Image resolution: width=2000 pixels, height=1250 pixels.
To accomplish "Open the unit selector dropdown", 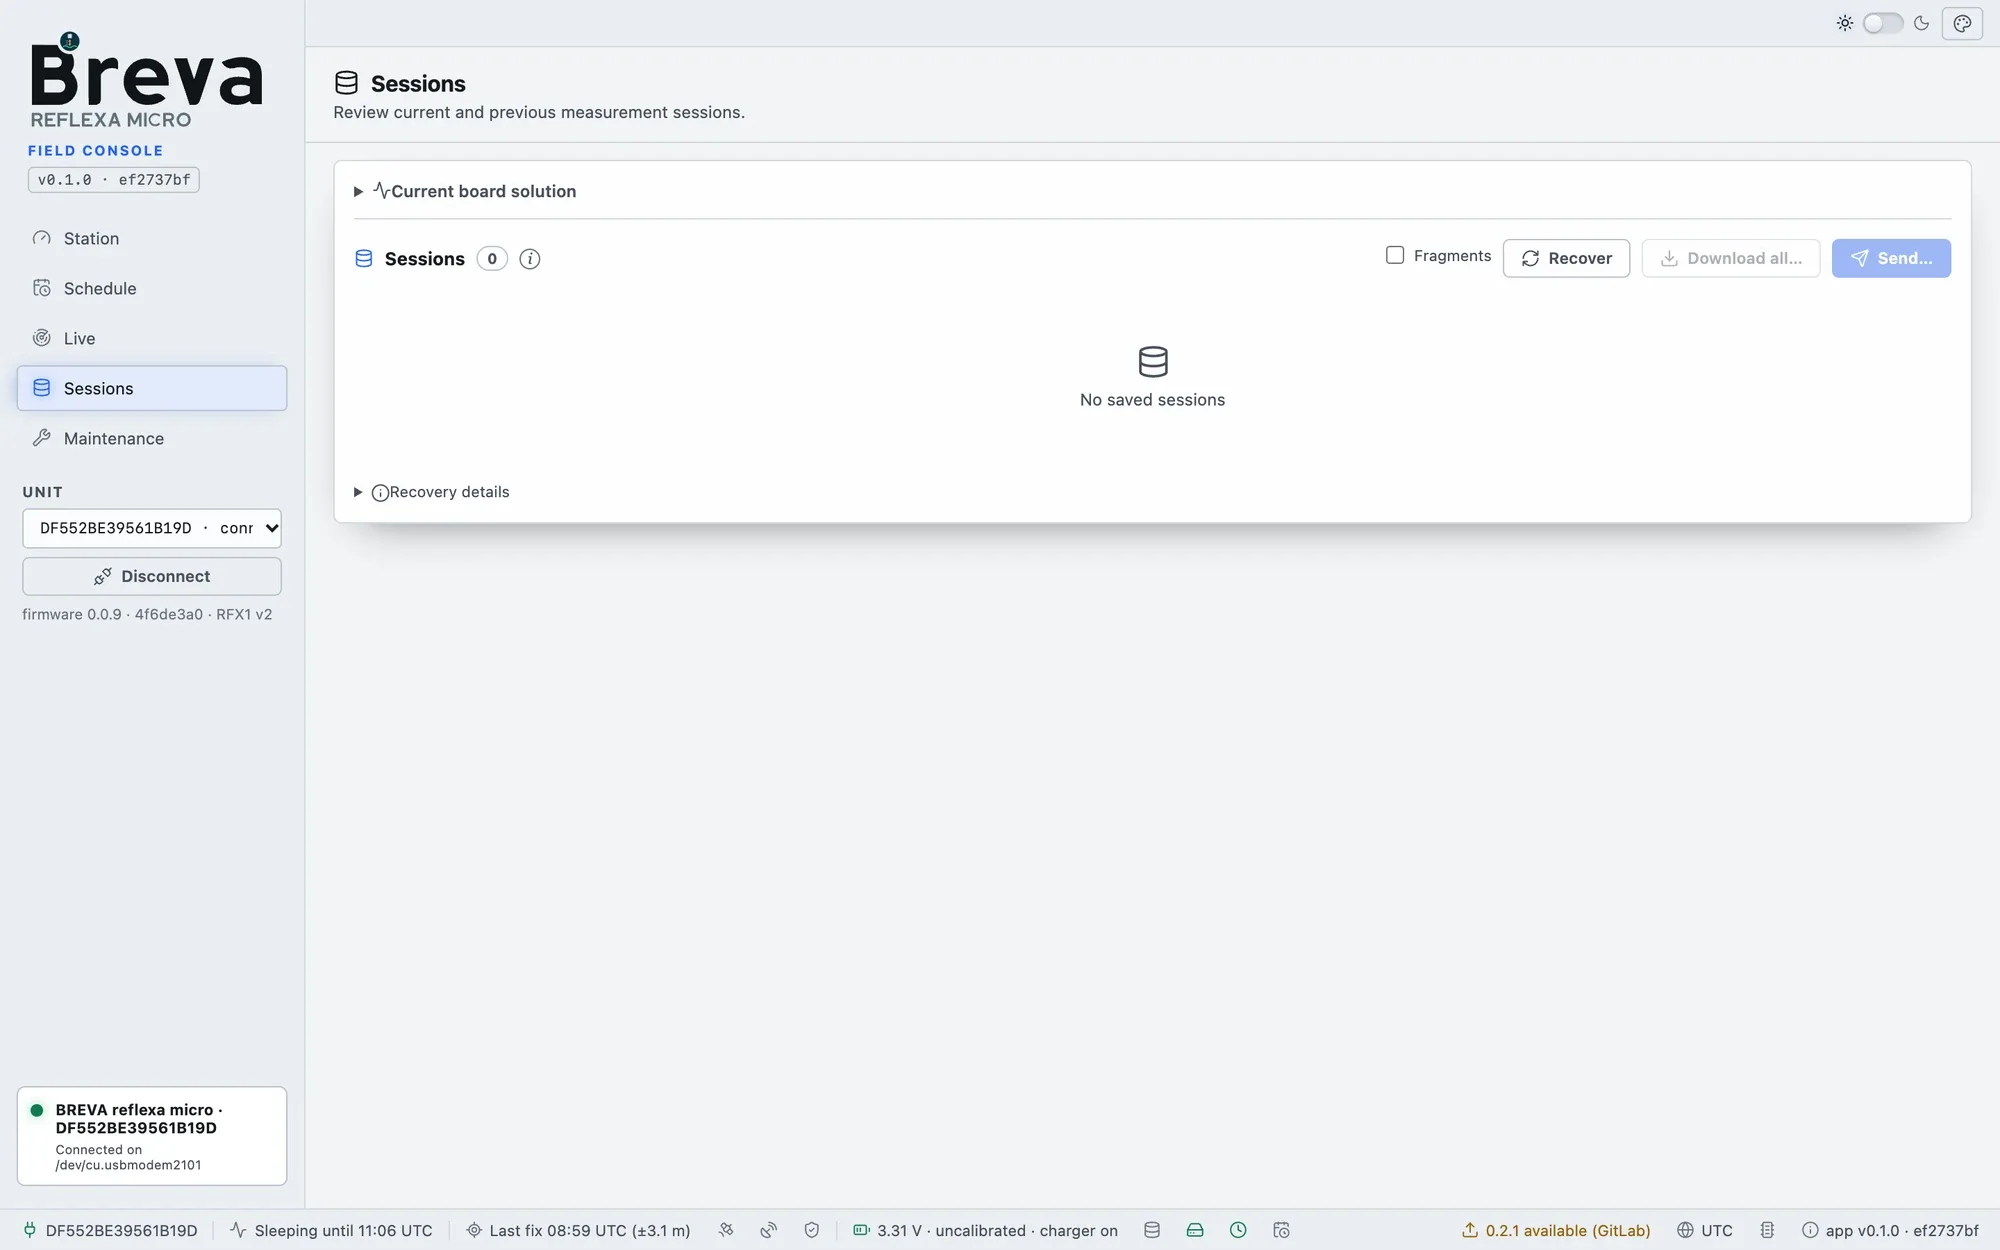I will point(152,528).
